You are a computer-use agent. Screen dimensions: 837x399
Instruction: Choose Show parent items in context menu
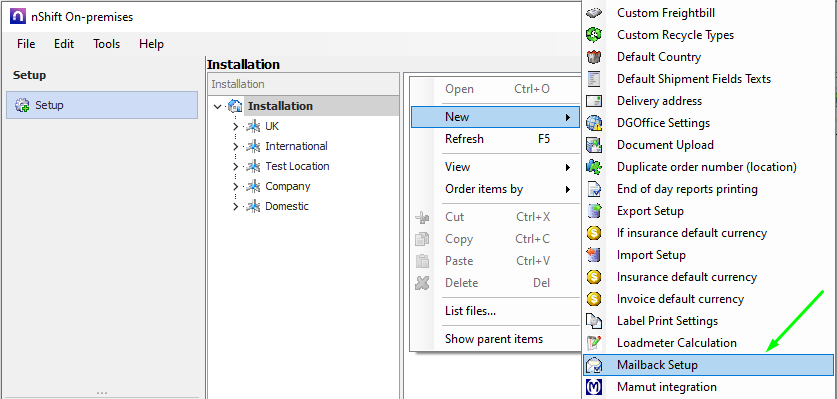tap(495, 339)
